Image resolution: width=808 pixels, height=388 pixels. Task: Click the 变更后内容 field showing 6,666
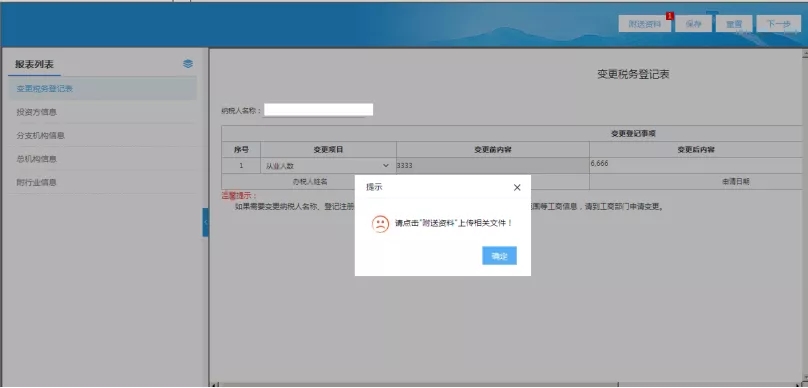click(x=696, y=165)
